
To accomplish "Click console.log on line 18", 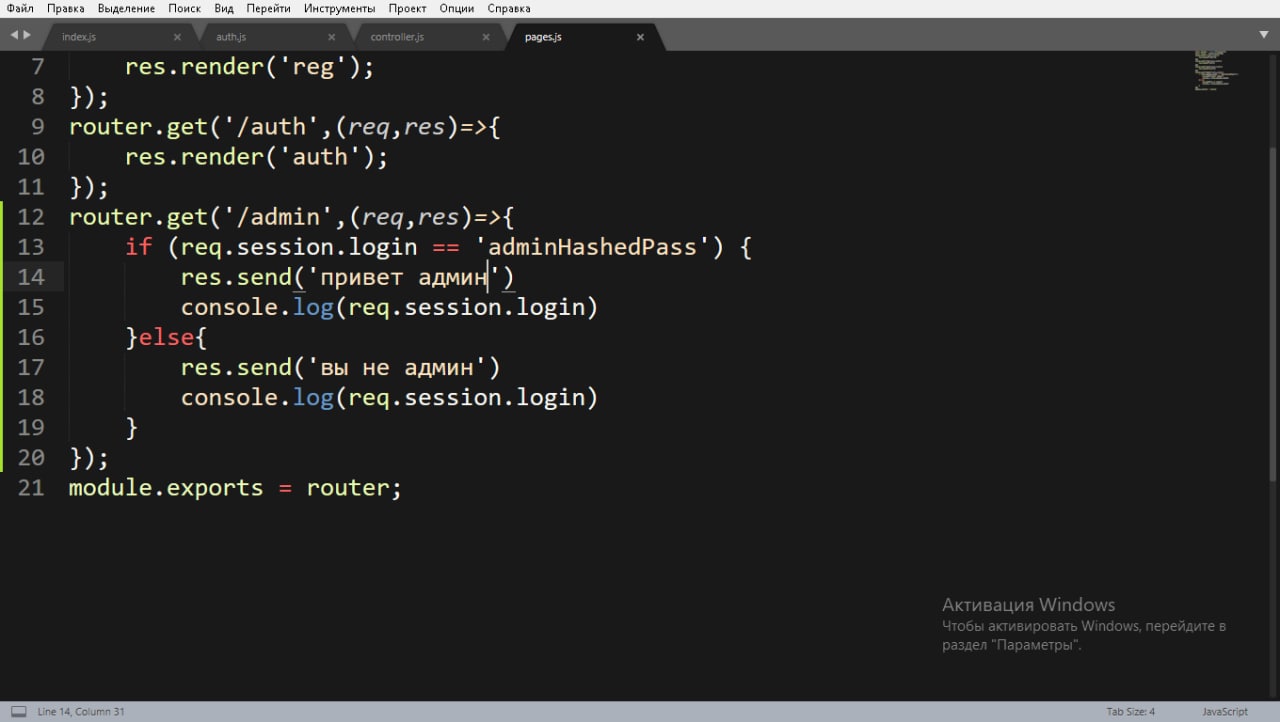I will point(257,397).
